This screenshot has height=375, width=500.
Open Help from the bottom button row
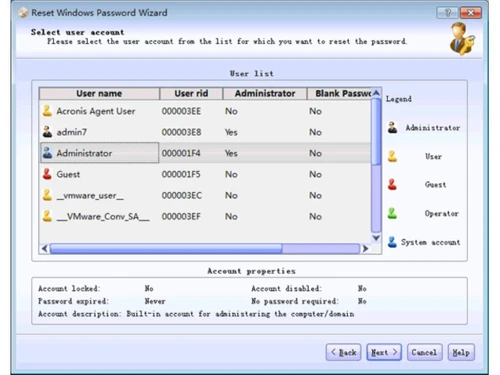click(461, 352)
